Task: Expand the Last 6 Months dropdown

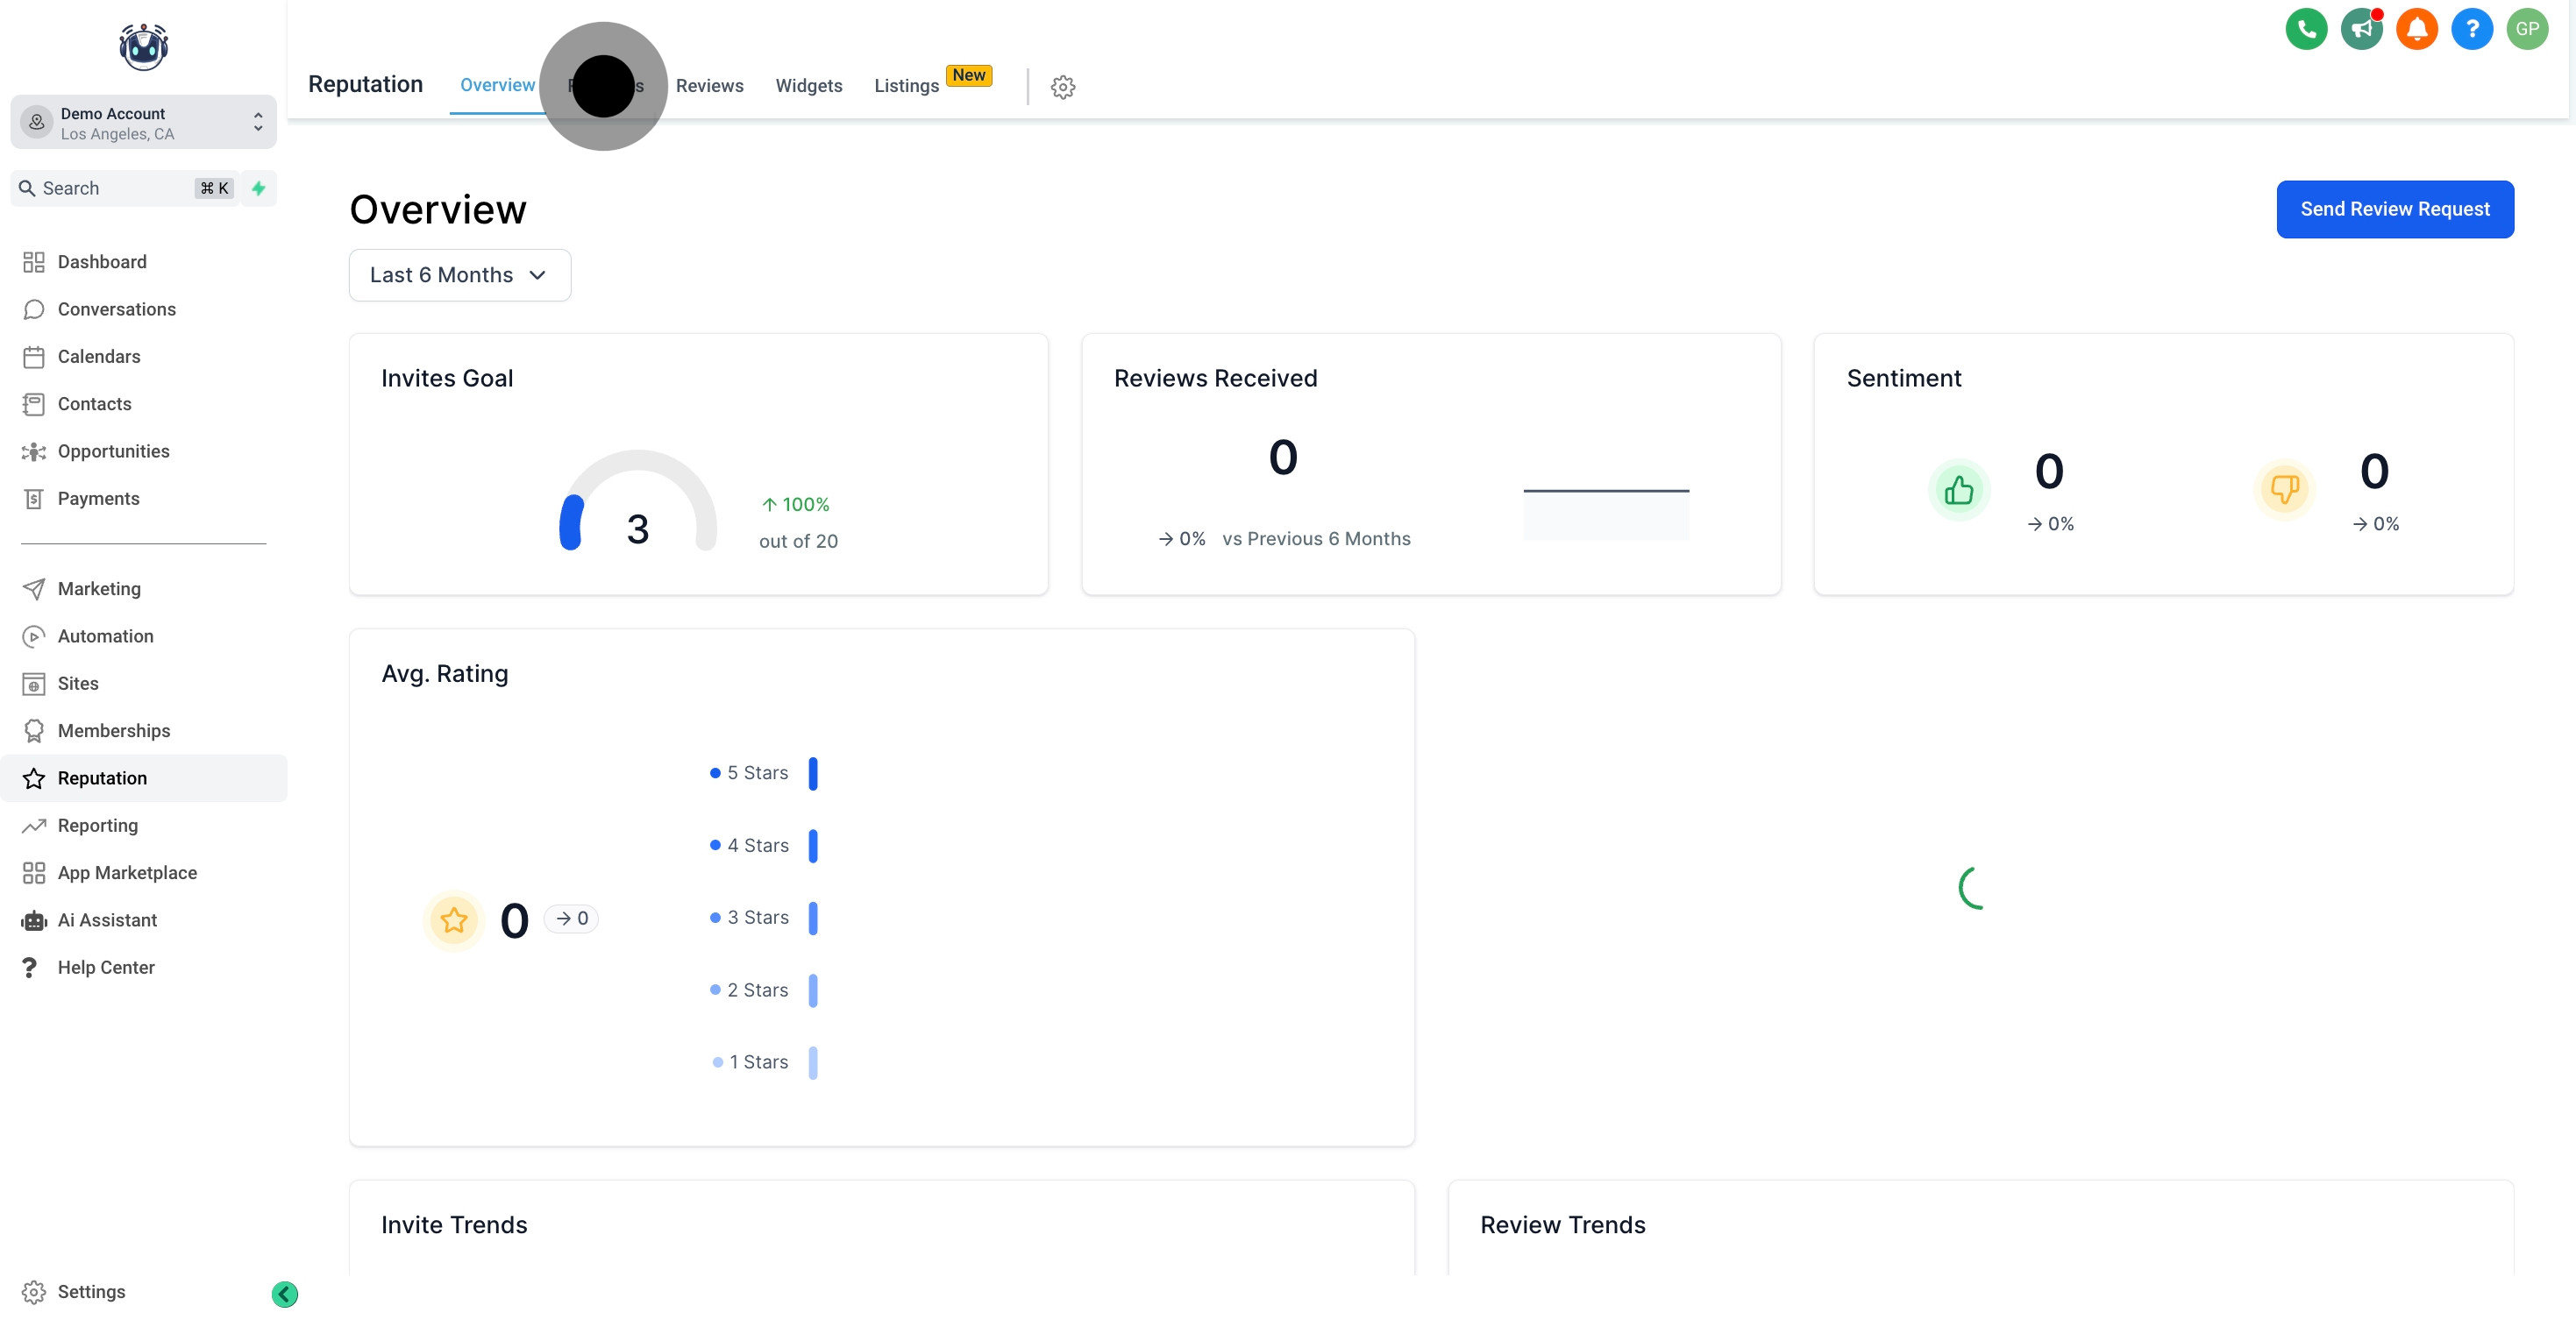Action: [460, 275]
